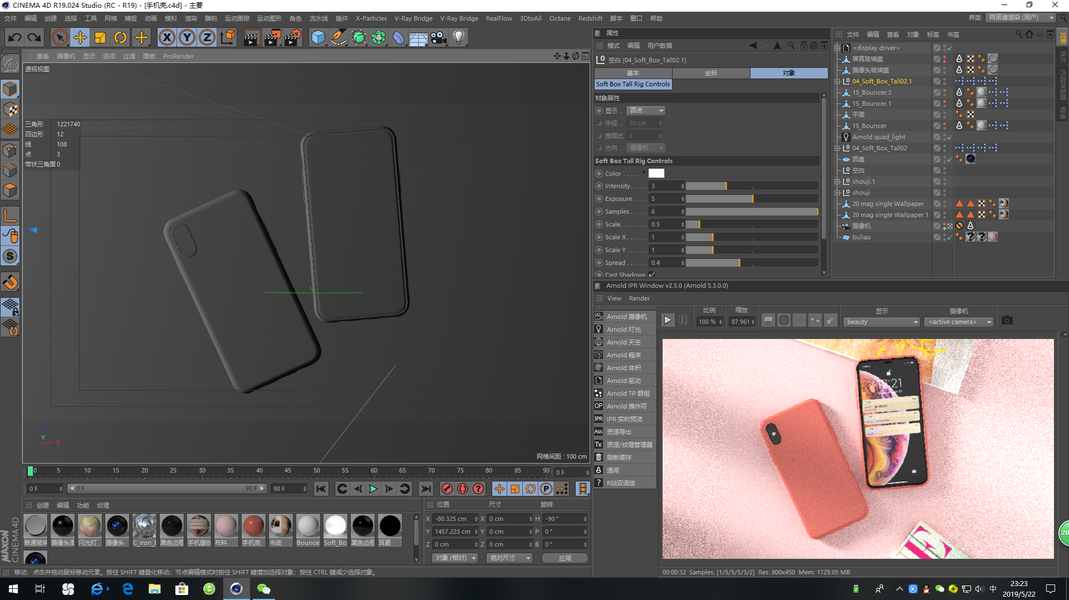This screenshot has height=600, width=1069.
Task: Click the record active objects button
Action: (x=447, y=489)
